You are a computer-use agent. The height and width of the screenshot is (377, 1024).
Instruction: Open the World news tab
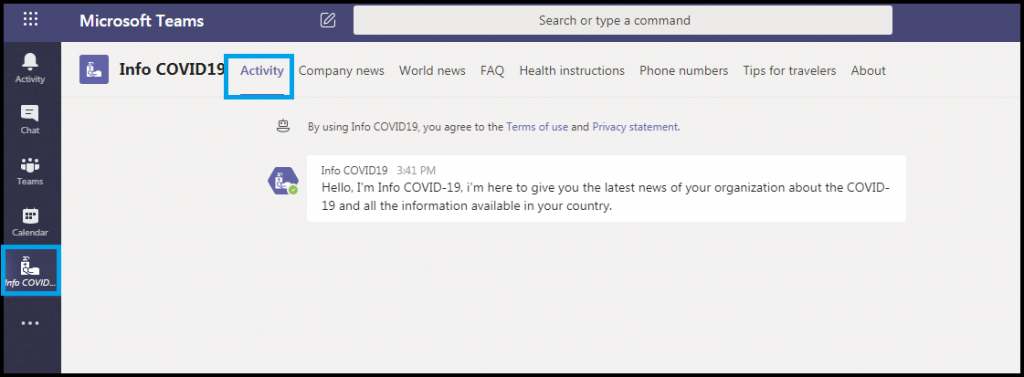point(432,71)
